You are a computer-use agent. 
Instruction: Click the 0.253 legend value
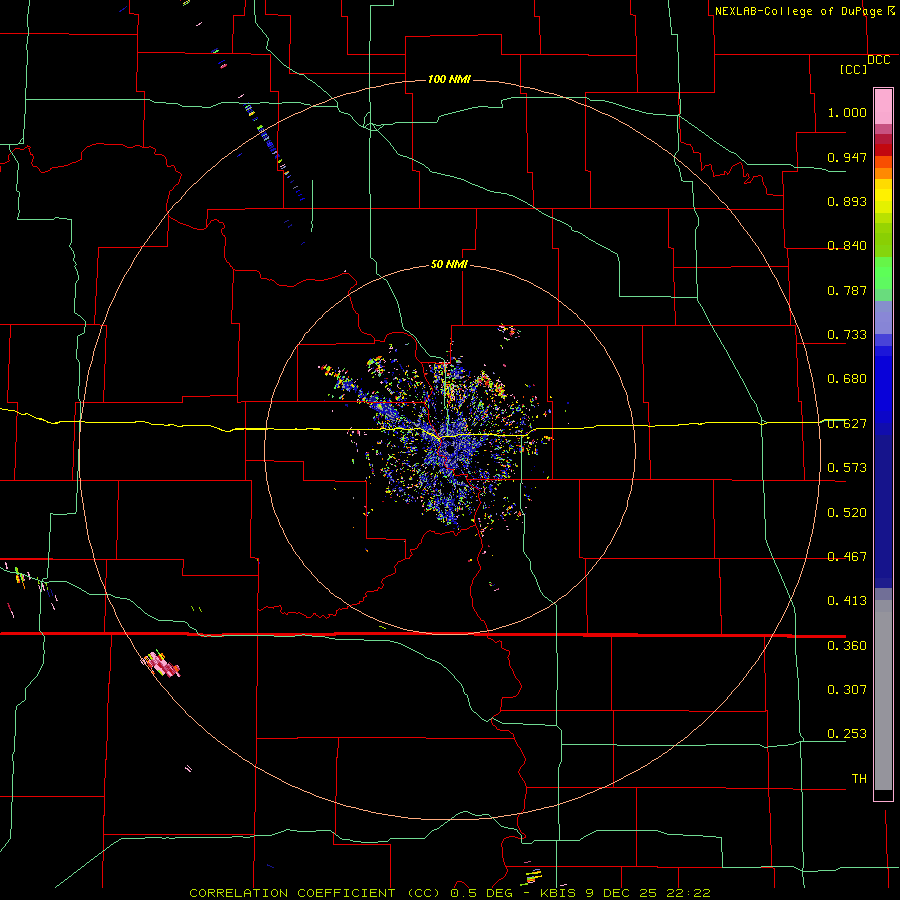click(x=847, y=734)
